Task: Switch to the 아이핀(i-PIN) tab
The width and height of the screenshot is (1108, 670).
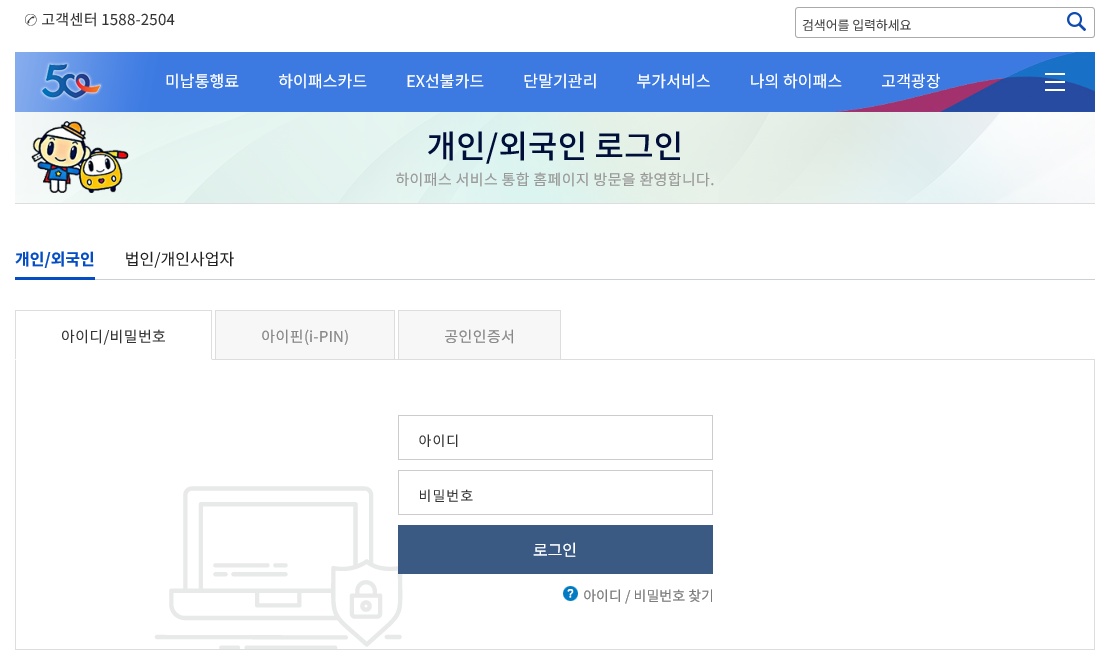Action: tap(305, 336)
